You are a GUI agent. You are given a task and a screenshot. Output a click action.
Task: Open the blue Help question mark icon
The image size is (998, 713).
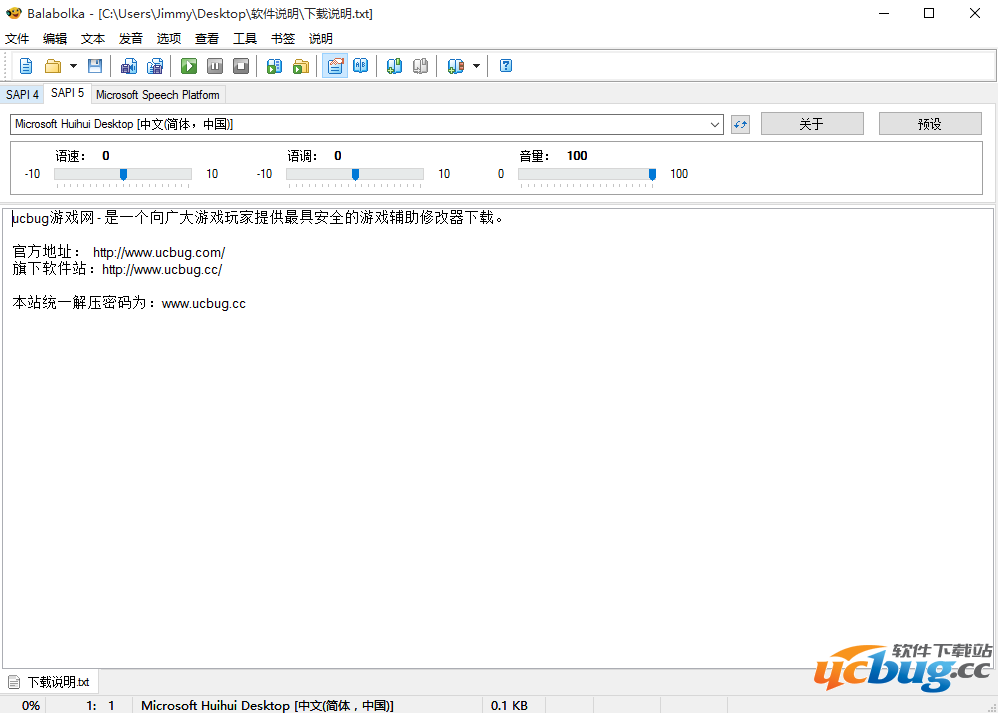(506, 66)
